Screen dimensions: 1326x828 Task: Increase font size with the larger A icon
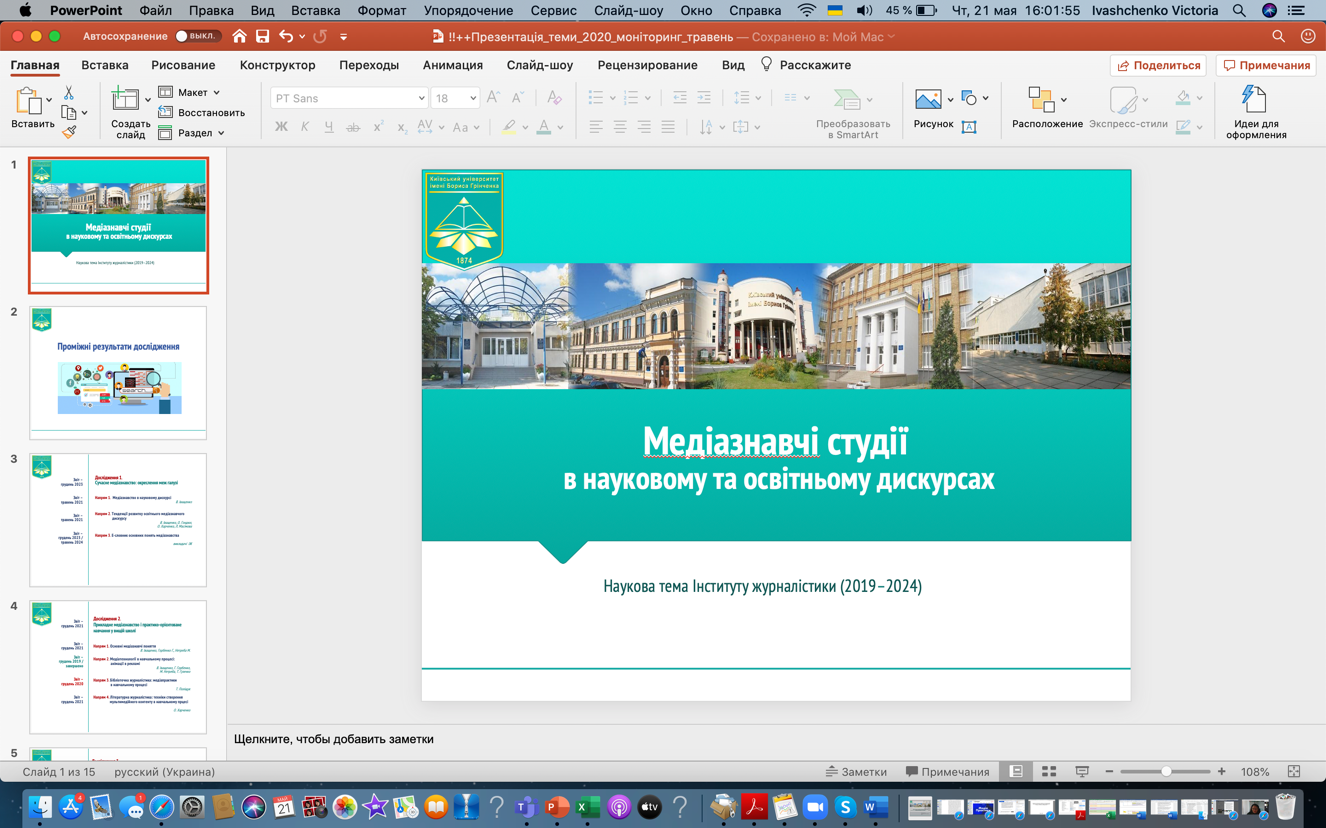(493, 98)
